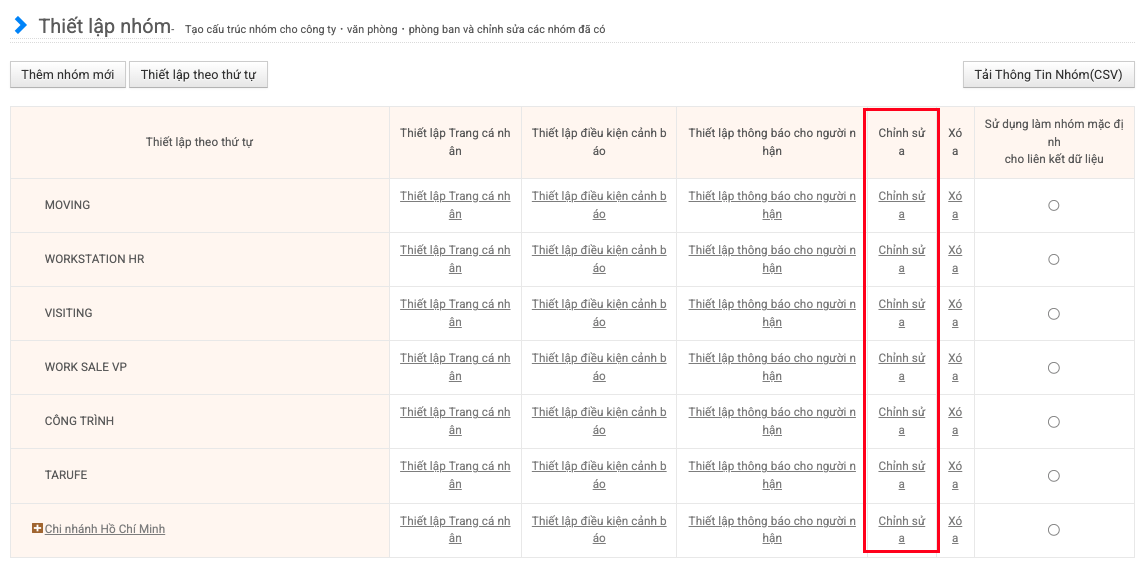Open recipient notification settings for CÔNG TRÌNH
Screen dimensions: 1137x576
click(x=771, y=421)
